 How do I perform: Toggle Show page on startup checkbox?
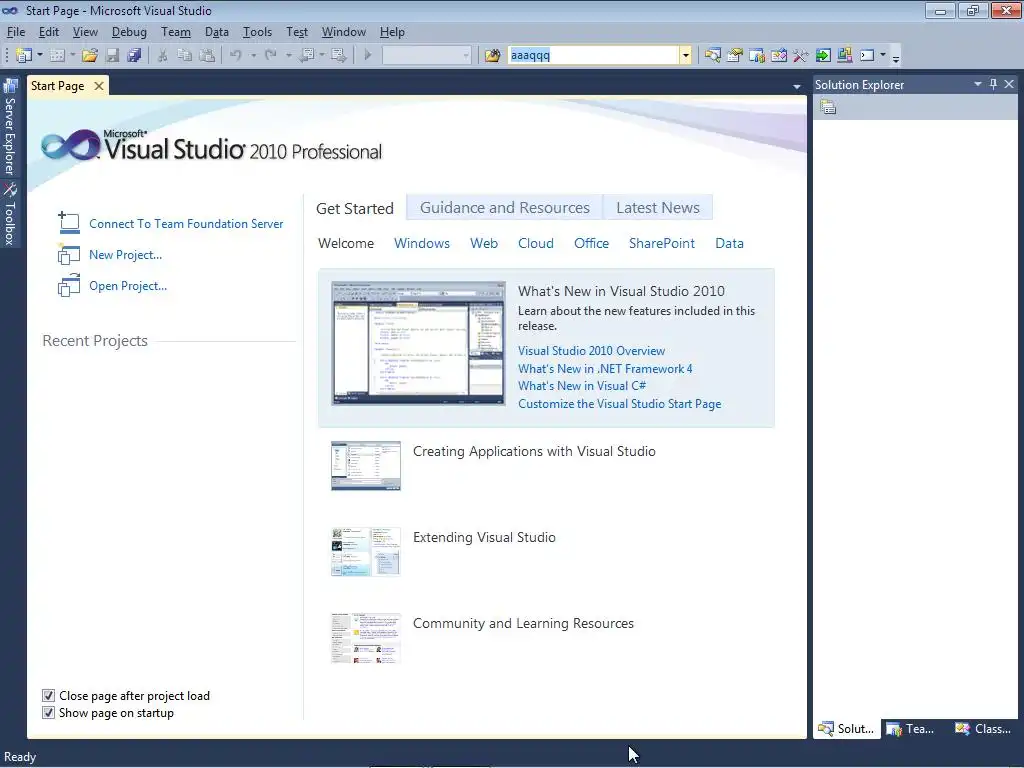pyautogui.click(x=48, y=712)
